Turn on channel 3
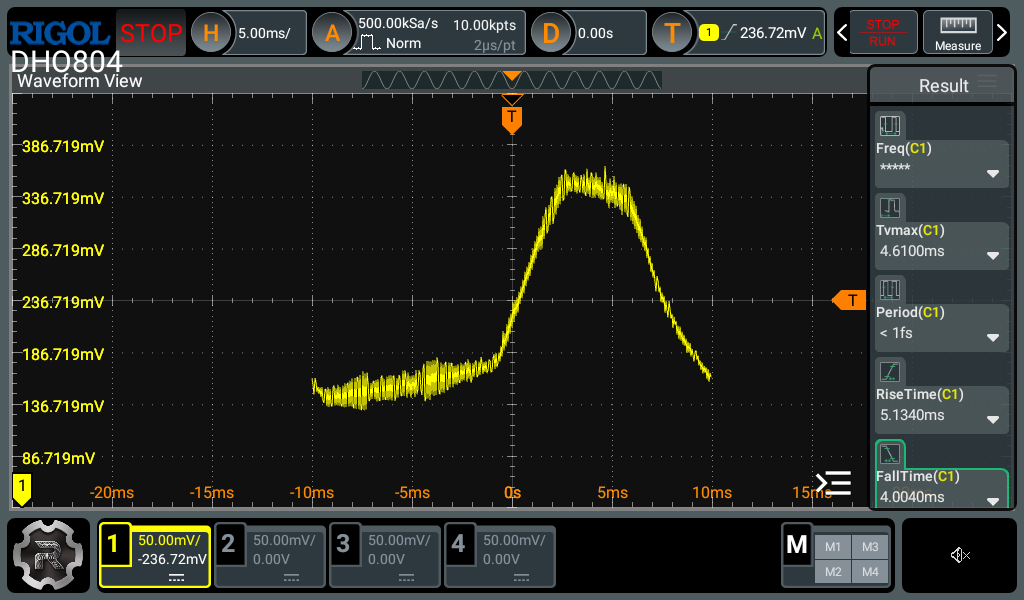Screen dimensions: 1024x600 pos(385,555)
